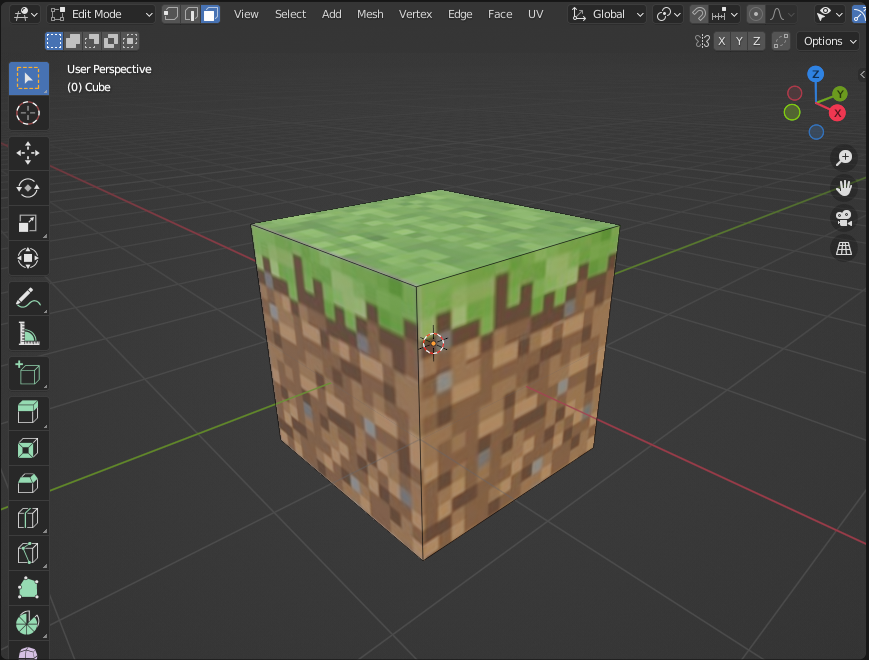The height and width of the screenshot is (660, 869).
Task: Open the Mesh menu
Action: [370, 14]
